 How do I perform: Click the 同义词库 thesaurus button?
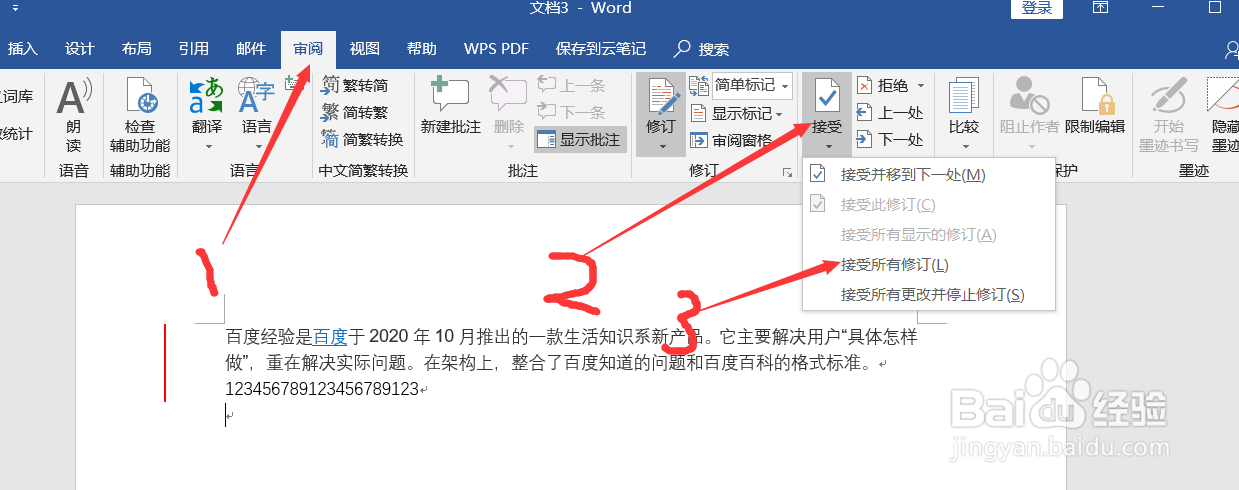coord(16,97)
